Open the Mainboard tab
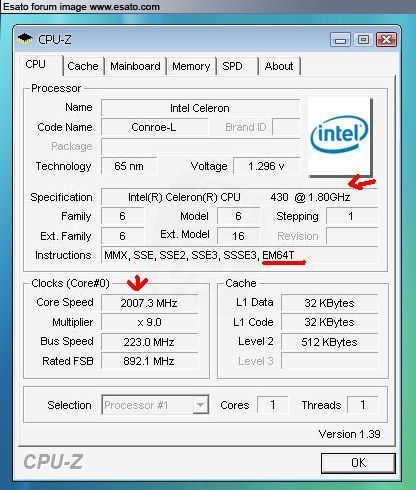The image size is (416, 490). tap(135, 66)
